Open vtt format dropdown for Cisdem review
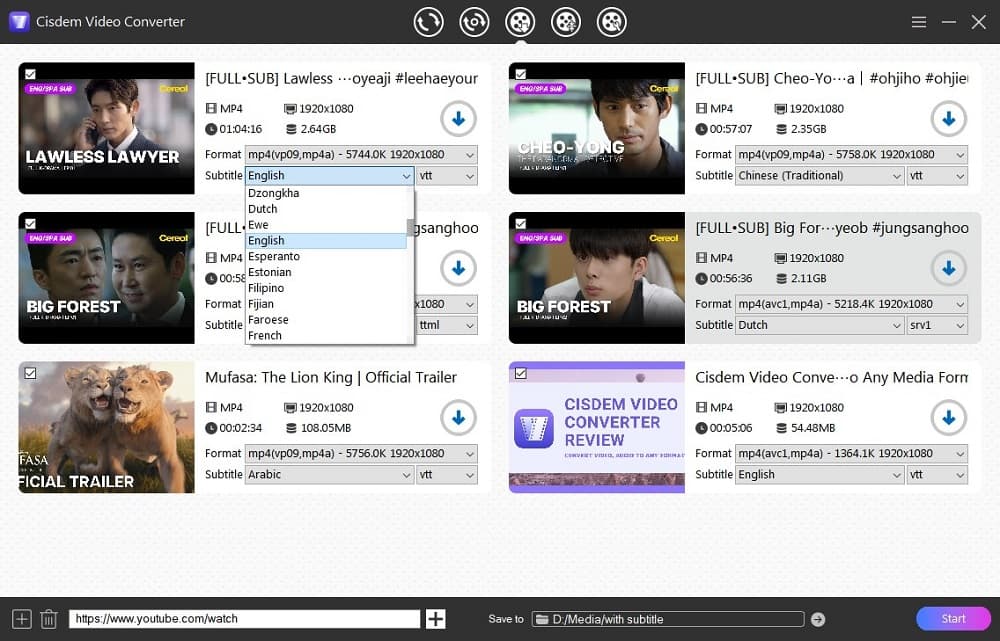 click(x=938, y=474)
